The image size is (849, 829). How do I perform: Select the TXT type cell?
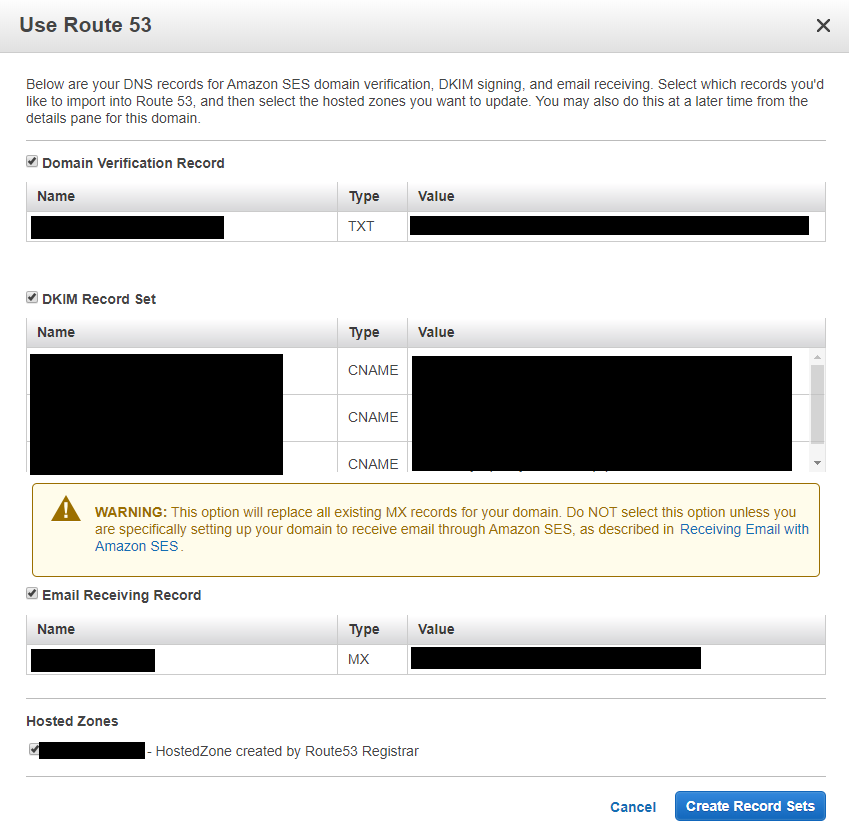[x=372, y=226]
